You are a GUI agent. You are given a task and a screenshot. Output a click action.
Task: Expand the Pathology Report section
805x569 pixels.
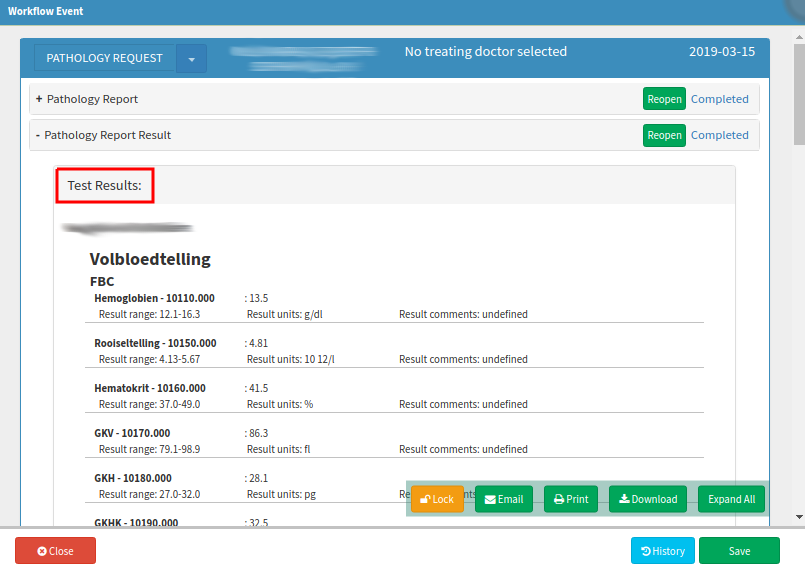coord(86,100)
